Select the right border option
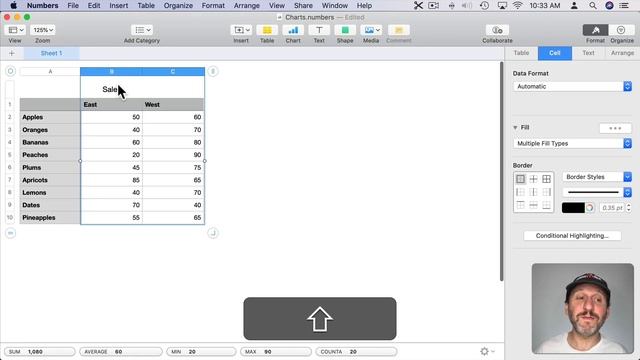640x360 pixels. (x=547, y=192)
